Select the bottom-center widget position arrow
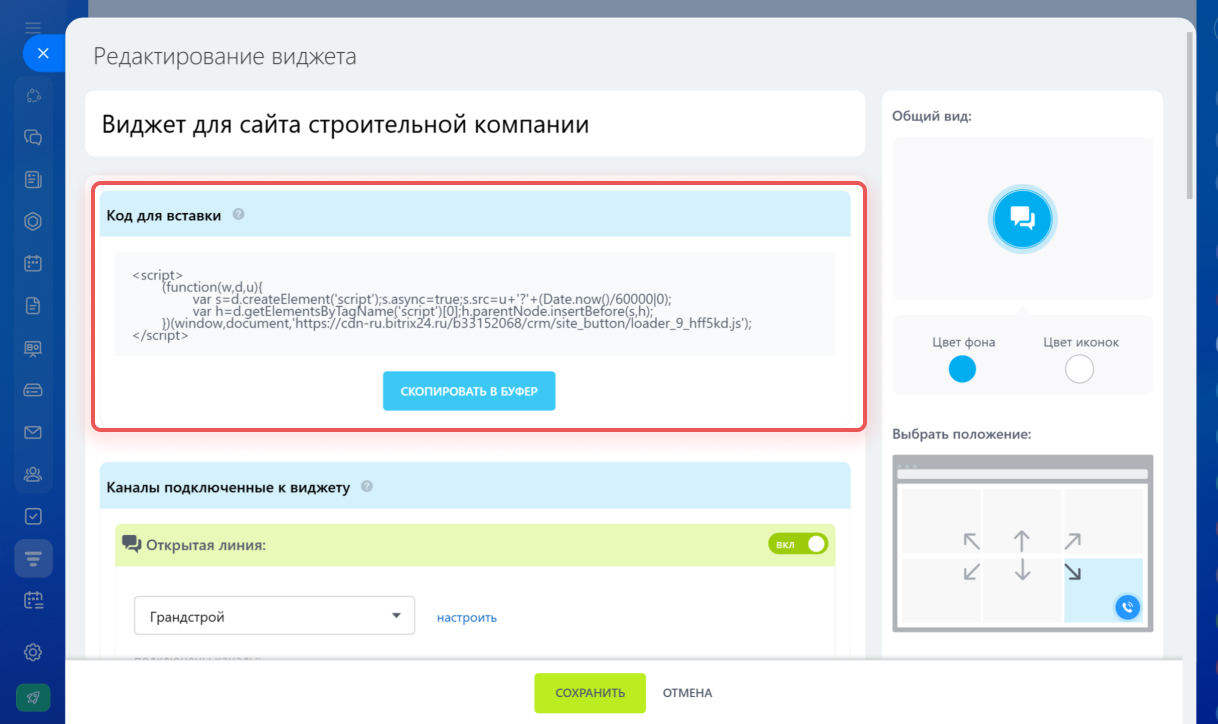The image size is (1218, 724). click(x=1021, y=570)
